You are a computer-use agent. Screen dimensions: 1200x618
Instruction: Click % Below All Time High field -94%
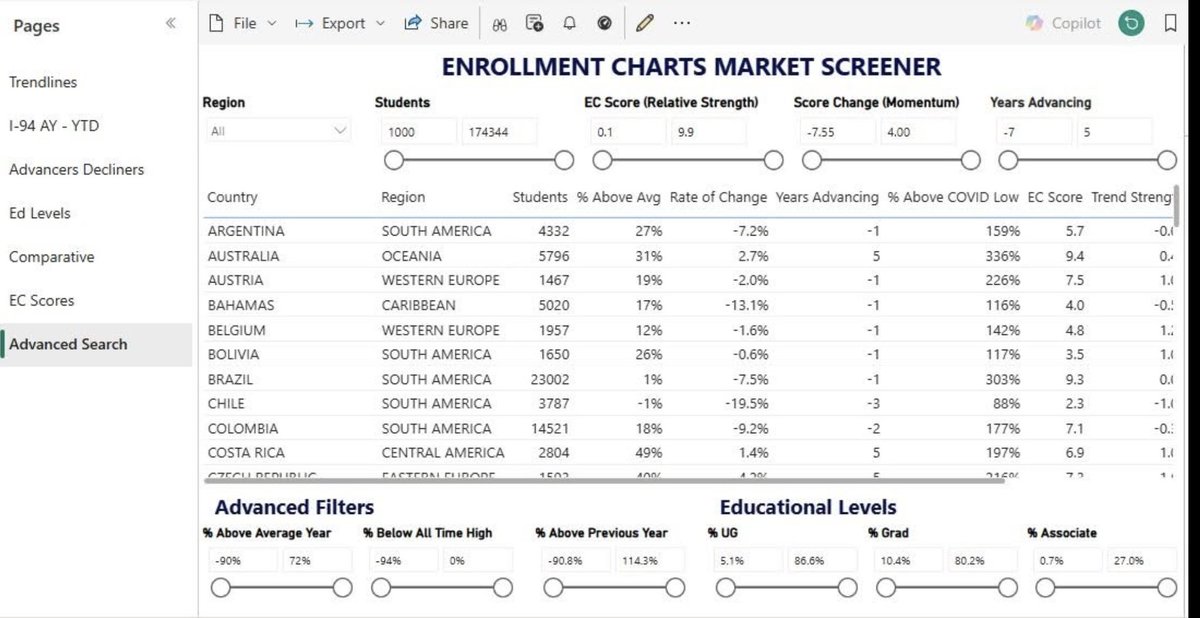[x=404, y=561]
